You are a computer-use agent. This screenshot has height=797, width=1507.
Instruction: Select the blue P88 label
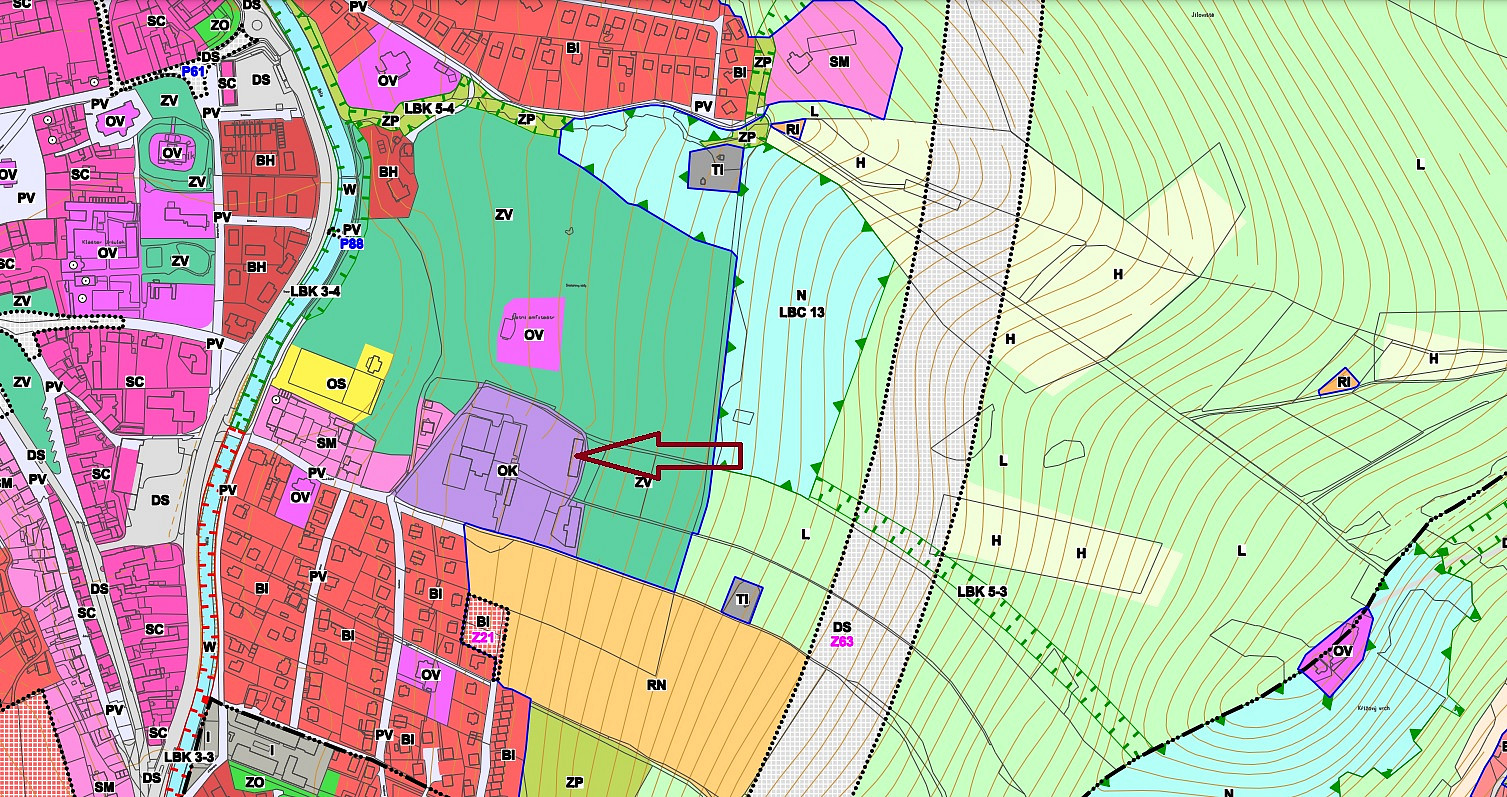coord(351,243)
